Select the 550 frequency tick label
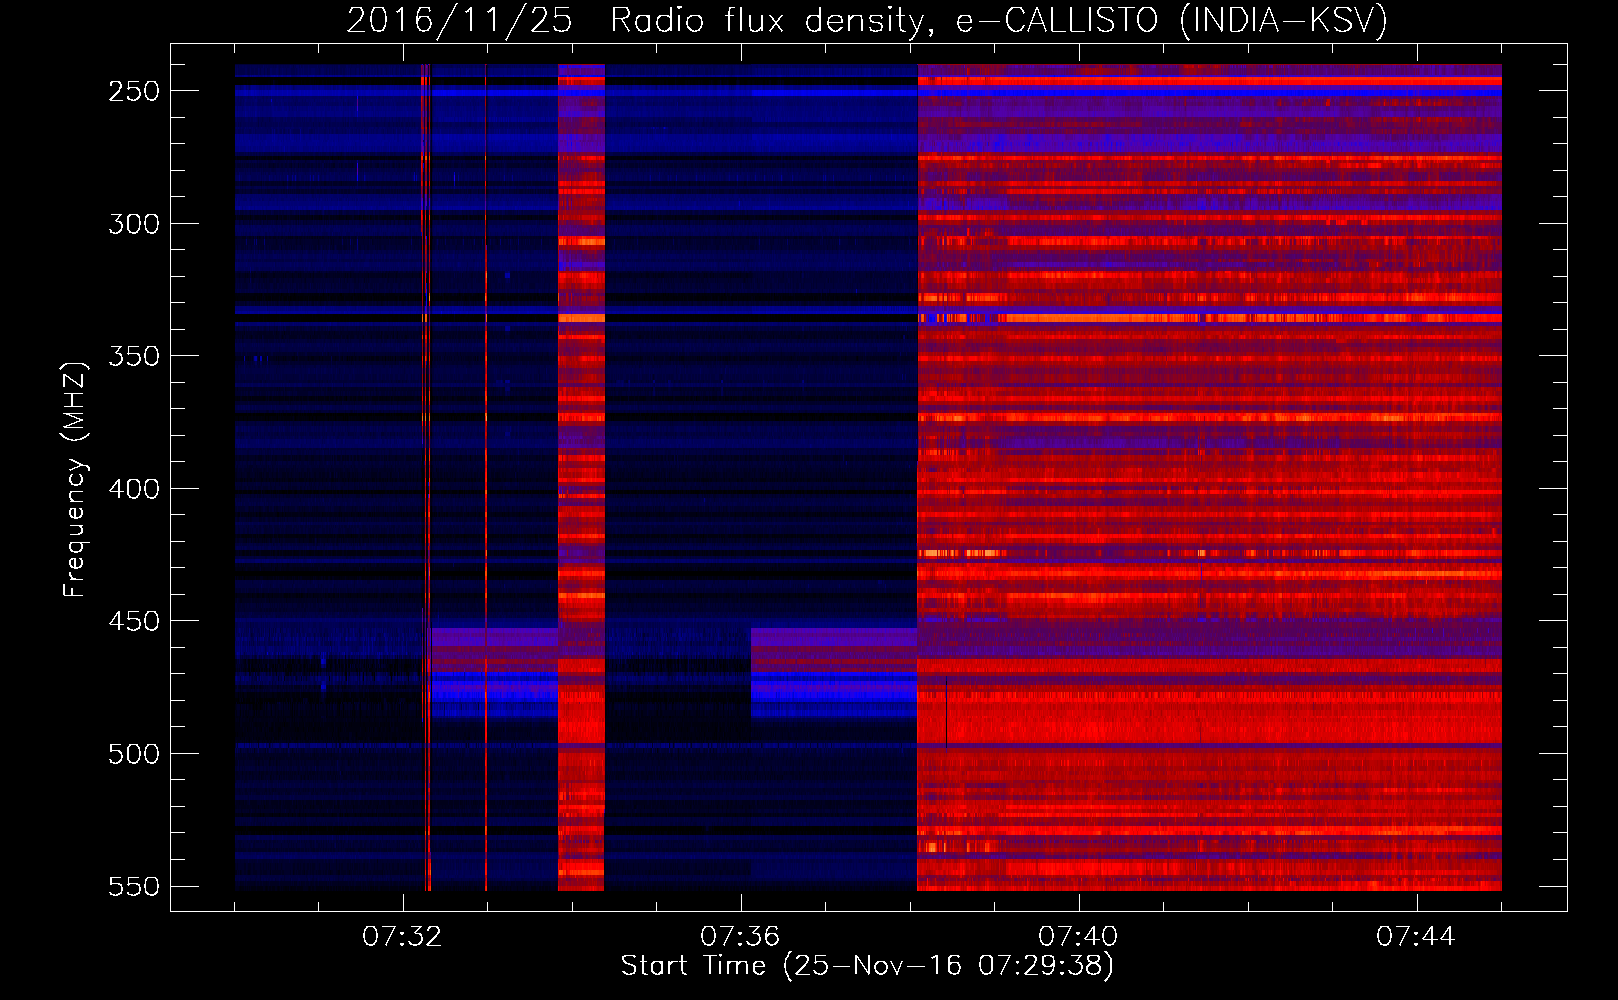This screenshot has height=1000, width=1618. [x=134, y=886]
